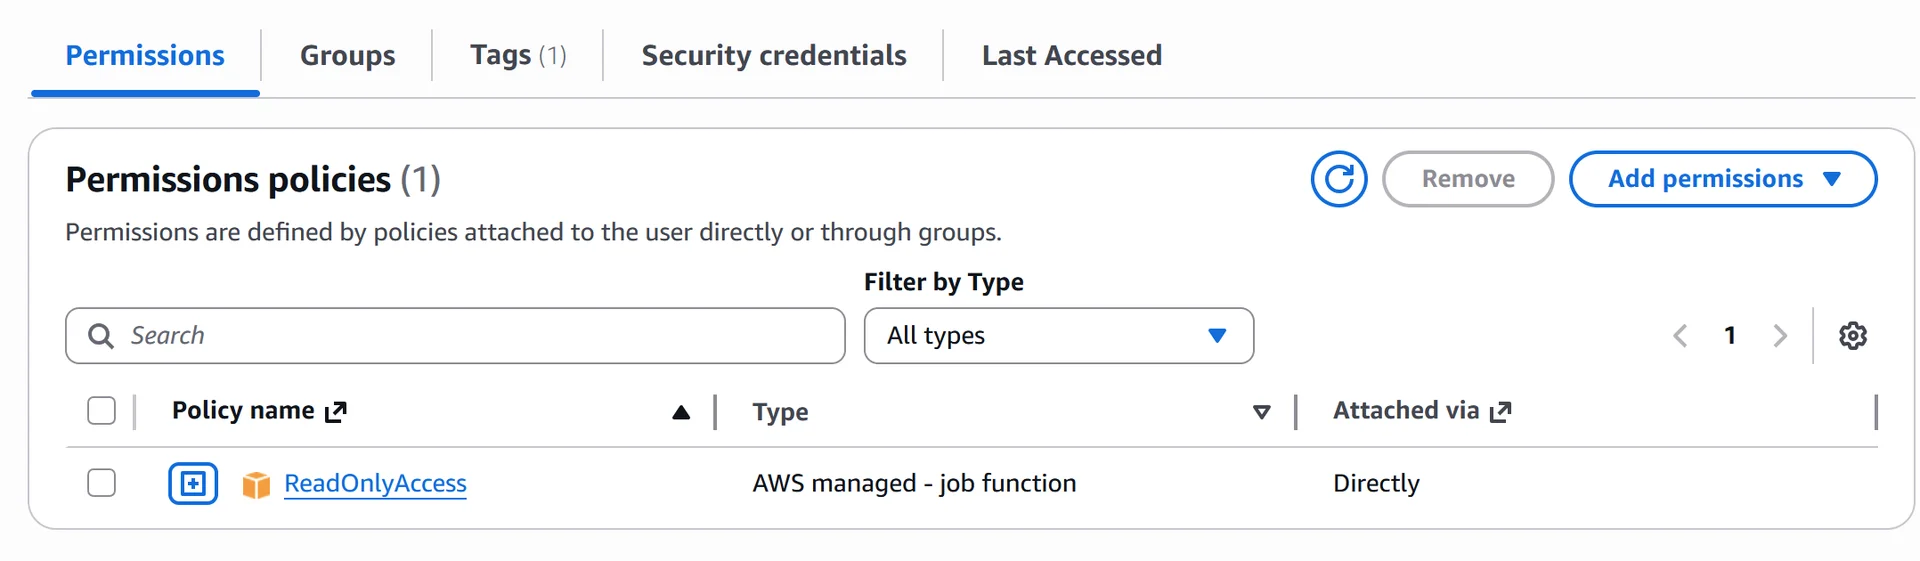The image size is (1920, 561).
Task: Click the orange ReadOnlyAccess policy cube icon
Action: click(256, 485)
